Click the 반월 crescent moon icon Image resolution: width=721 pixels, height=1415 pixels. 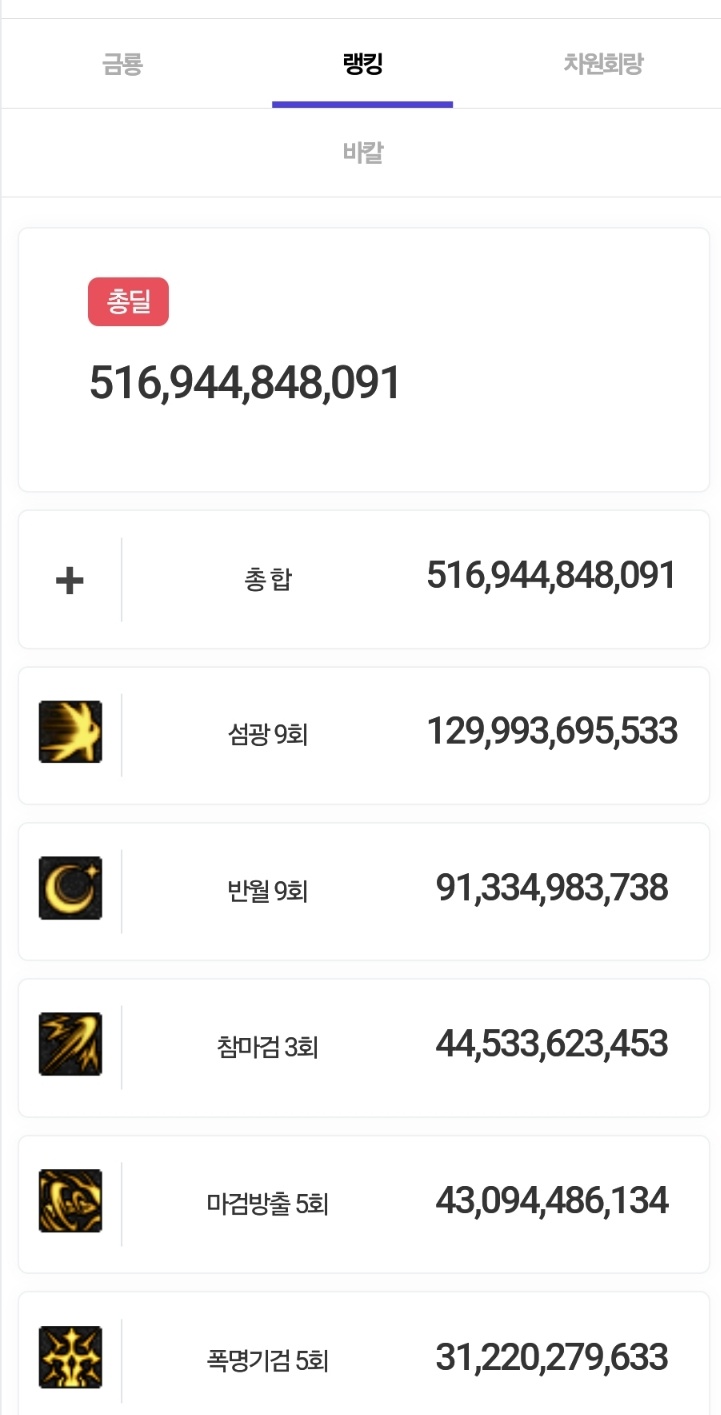pos(70,888)
